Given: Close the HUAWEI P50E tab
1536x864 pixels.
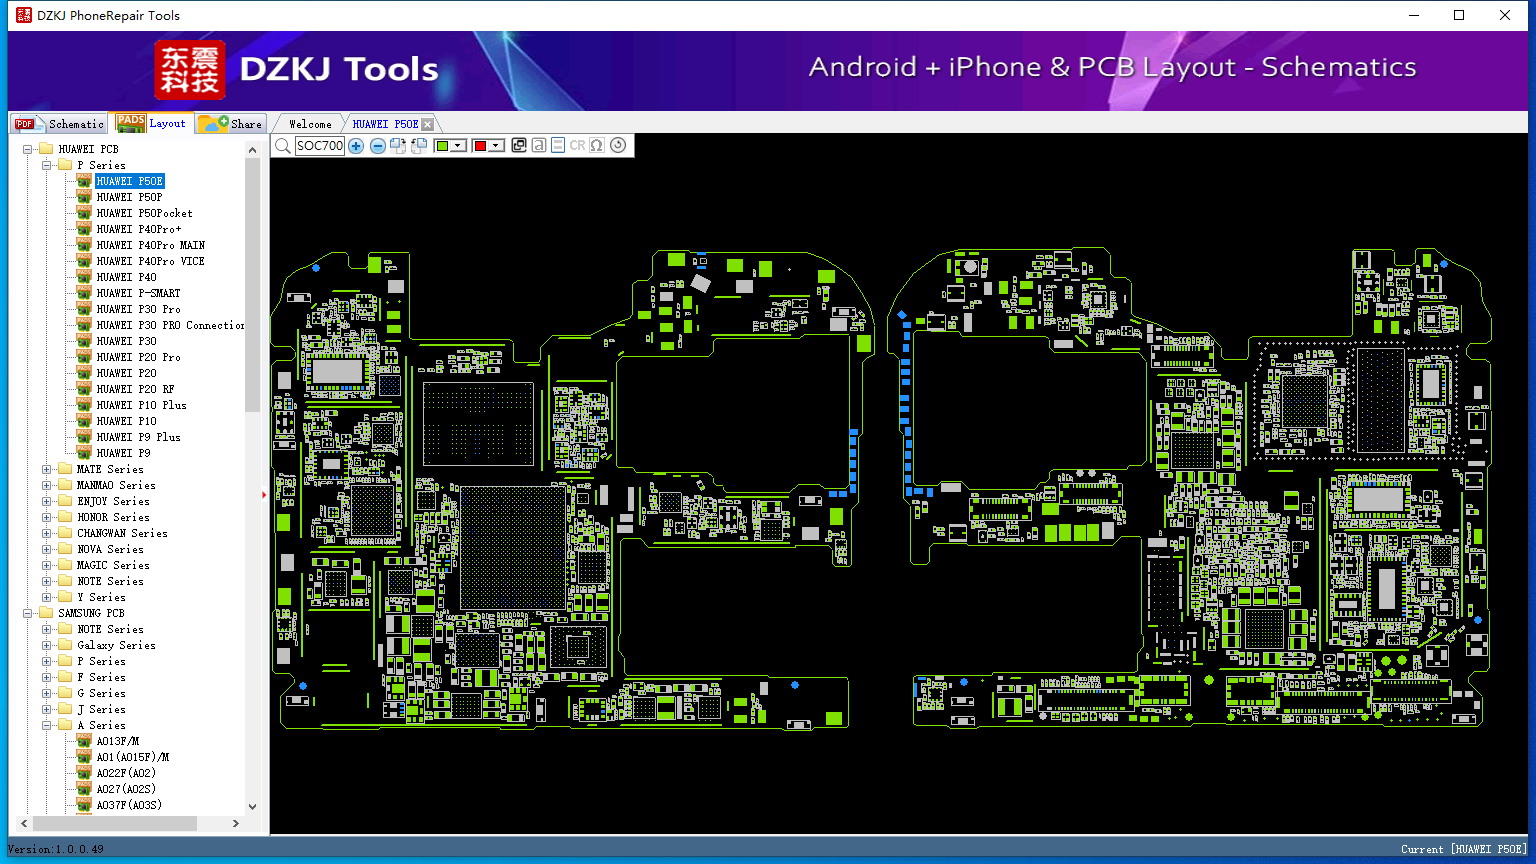Looking at the screenshot, I should point(428,124).
